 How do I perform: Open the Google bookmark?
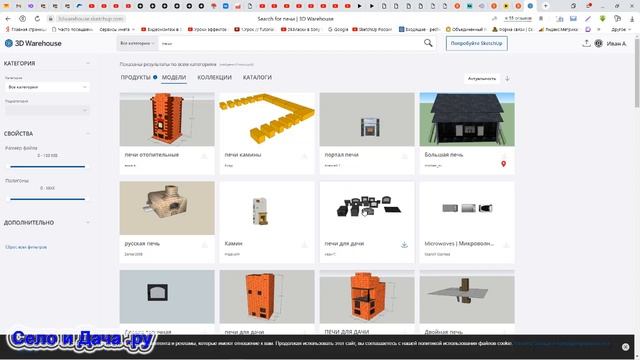click(x=338, y=29)
